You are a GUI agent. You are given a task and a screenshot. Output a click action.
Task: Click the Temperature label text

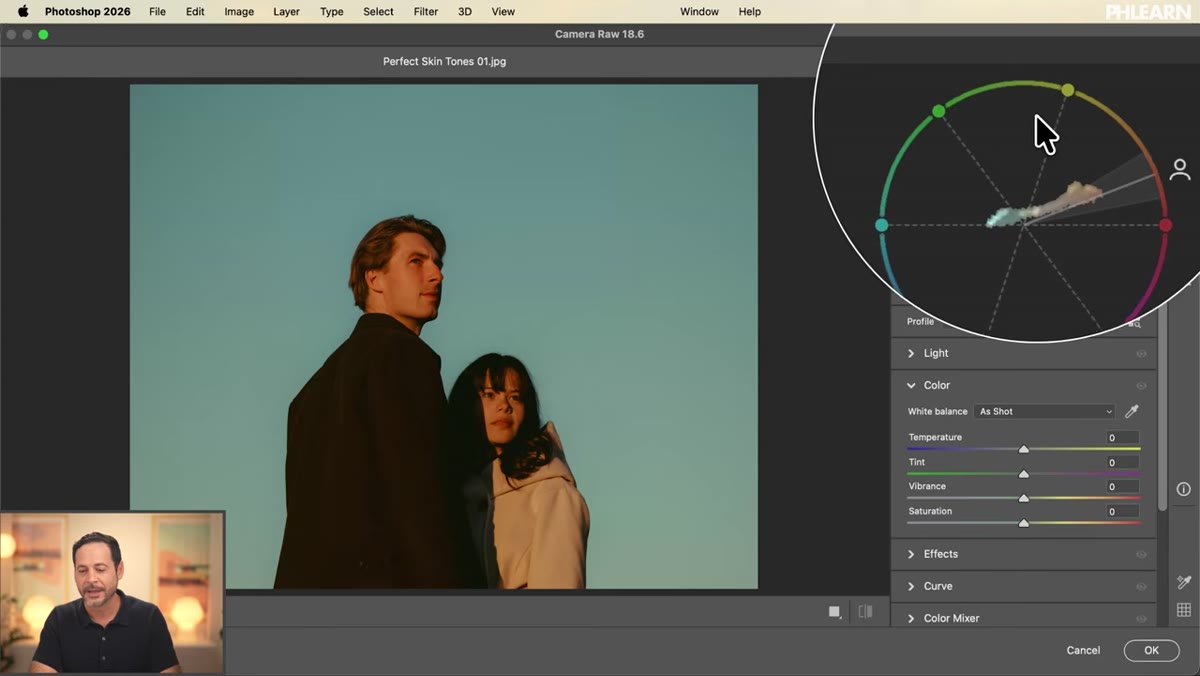935,437
